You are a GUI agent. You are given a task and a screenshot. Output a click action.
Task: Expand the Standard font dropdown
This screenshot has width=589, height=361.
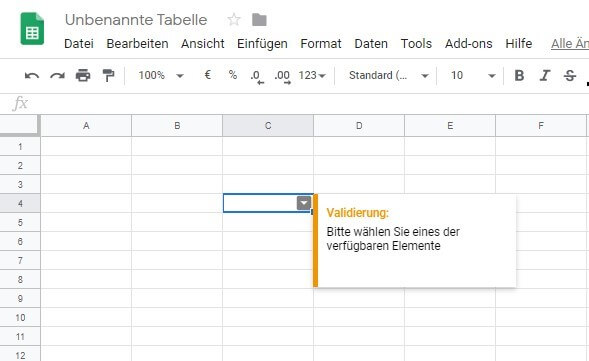pyautogui.click(x=389, y=75)
